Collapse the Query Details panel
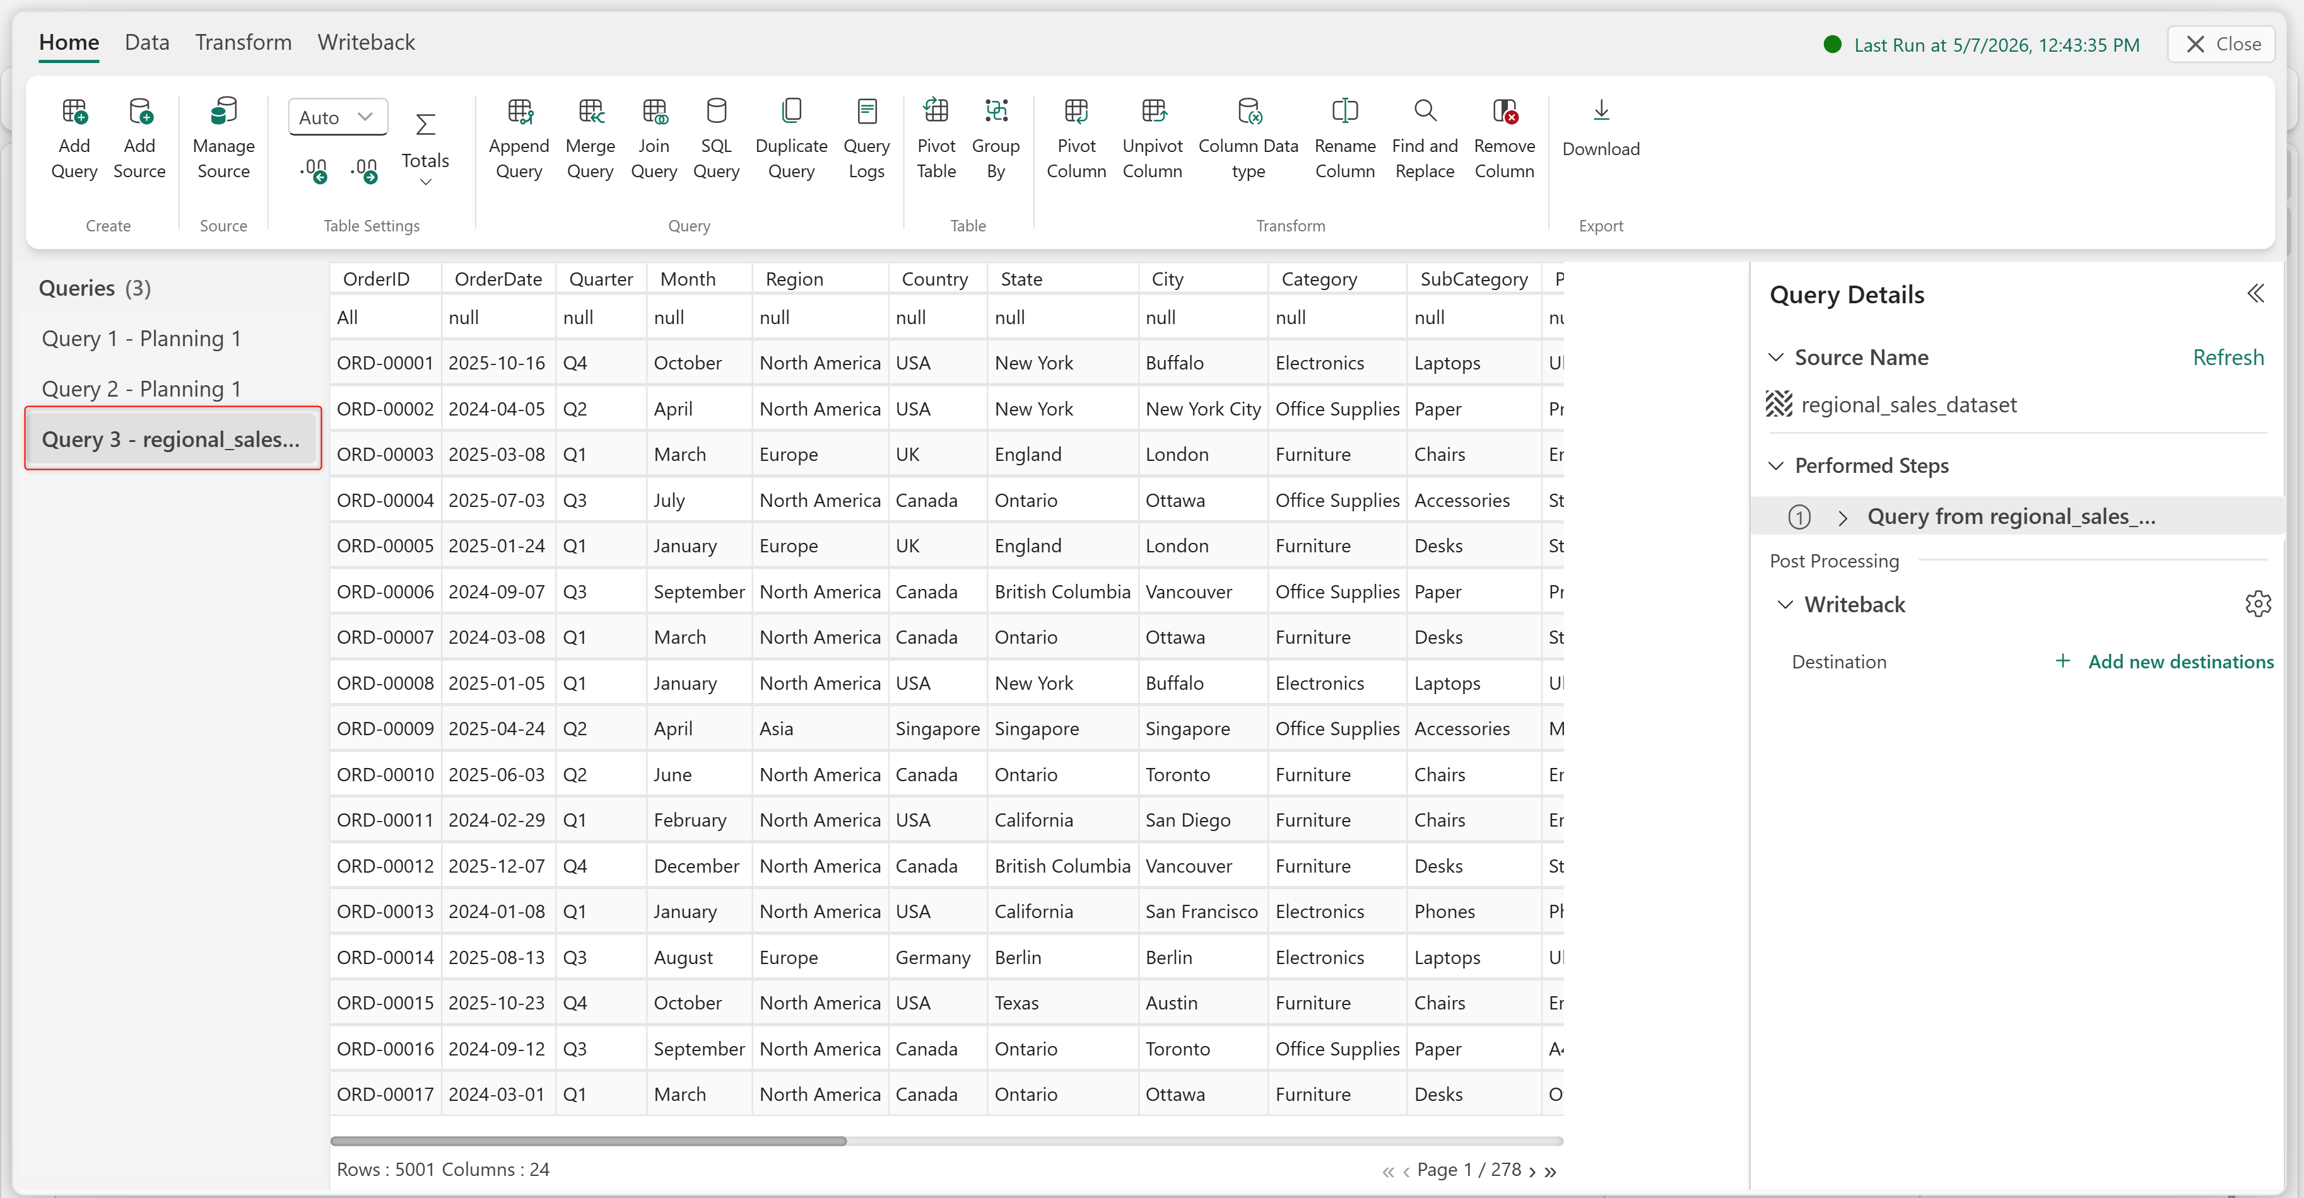 tap(2255, 294)
